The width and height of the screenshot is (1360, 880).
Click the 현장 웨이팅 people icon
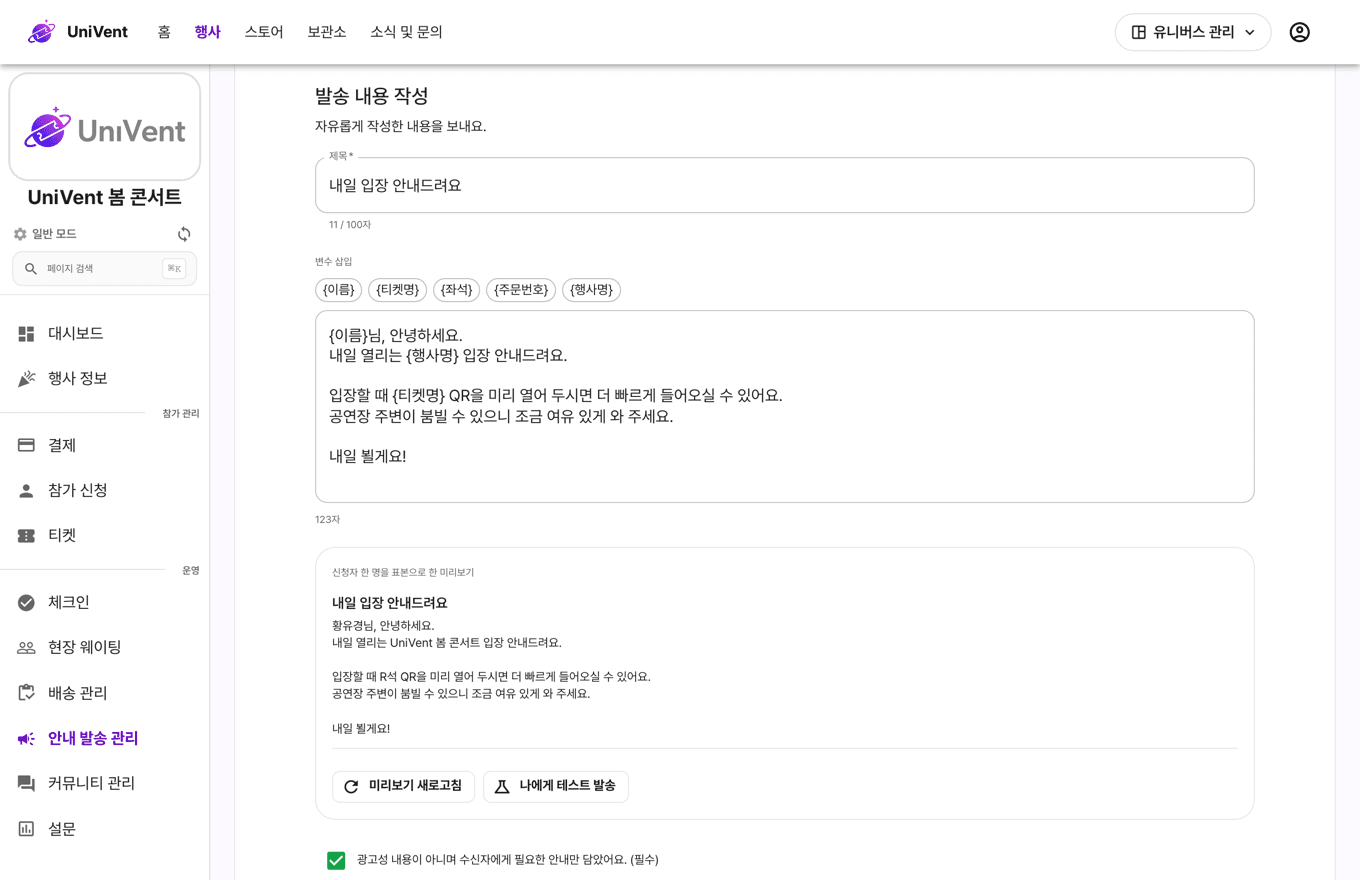(27, 648)
